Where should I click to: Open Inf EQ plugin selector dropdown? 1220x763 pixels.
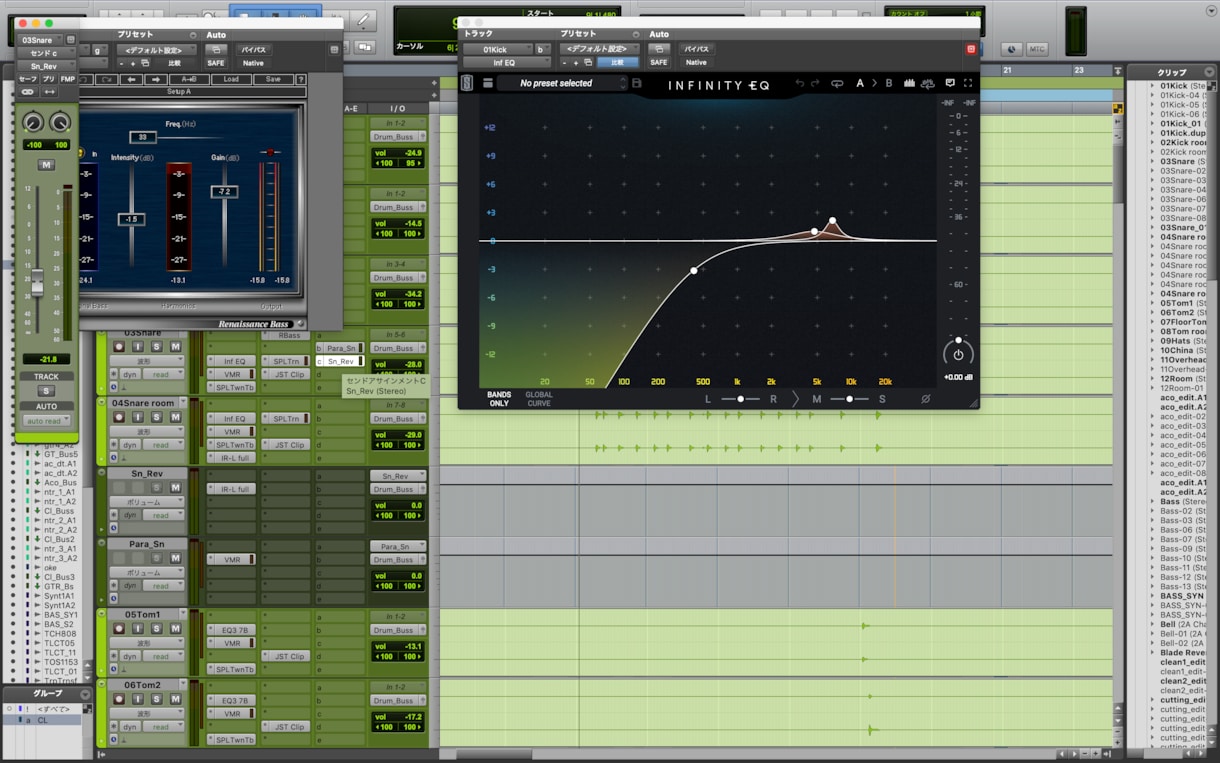507,62
